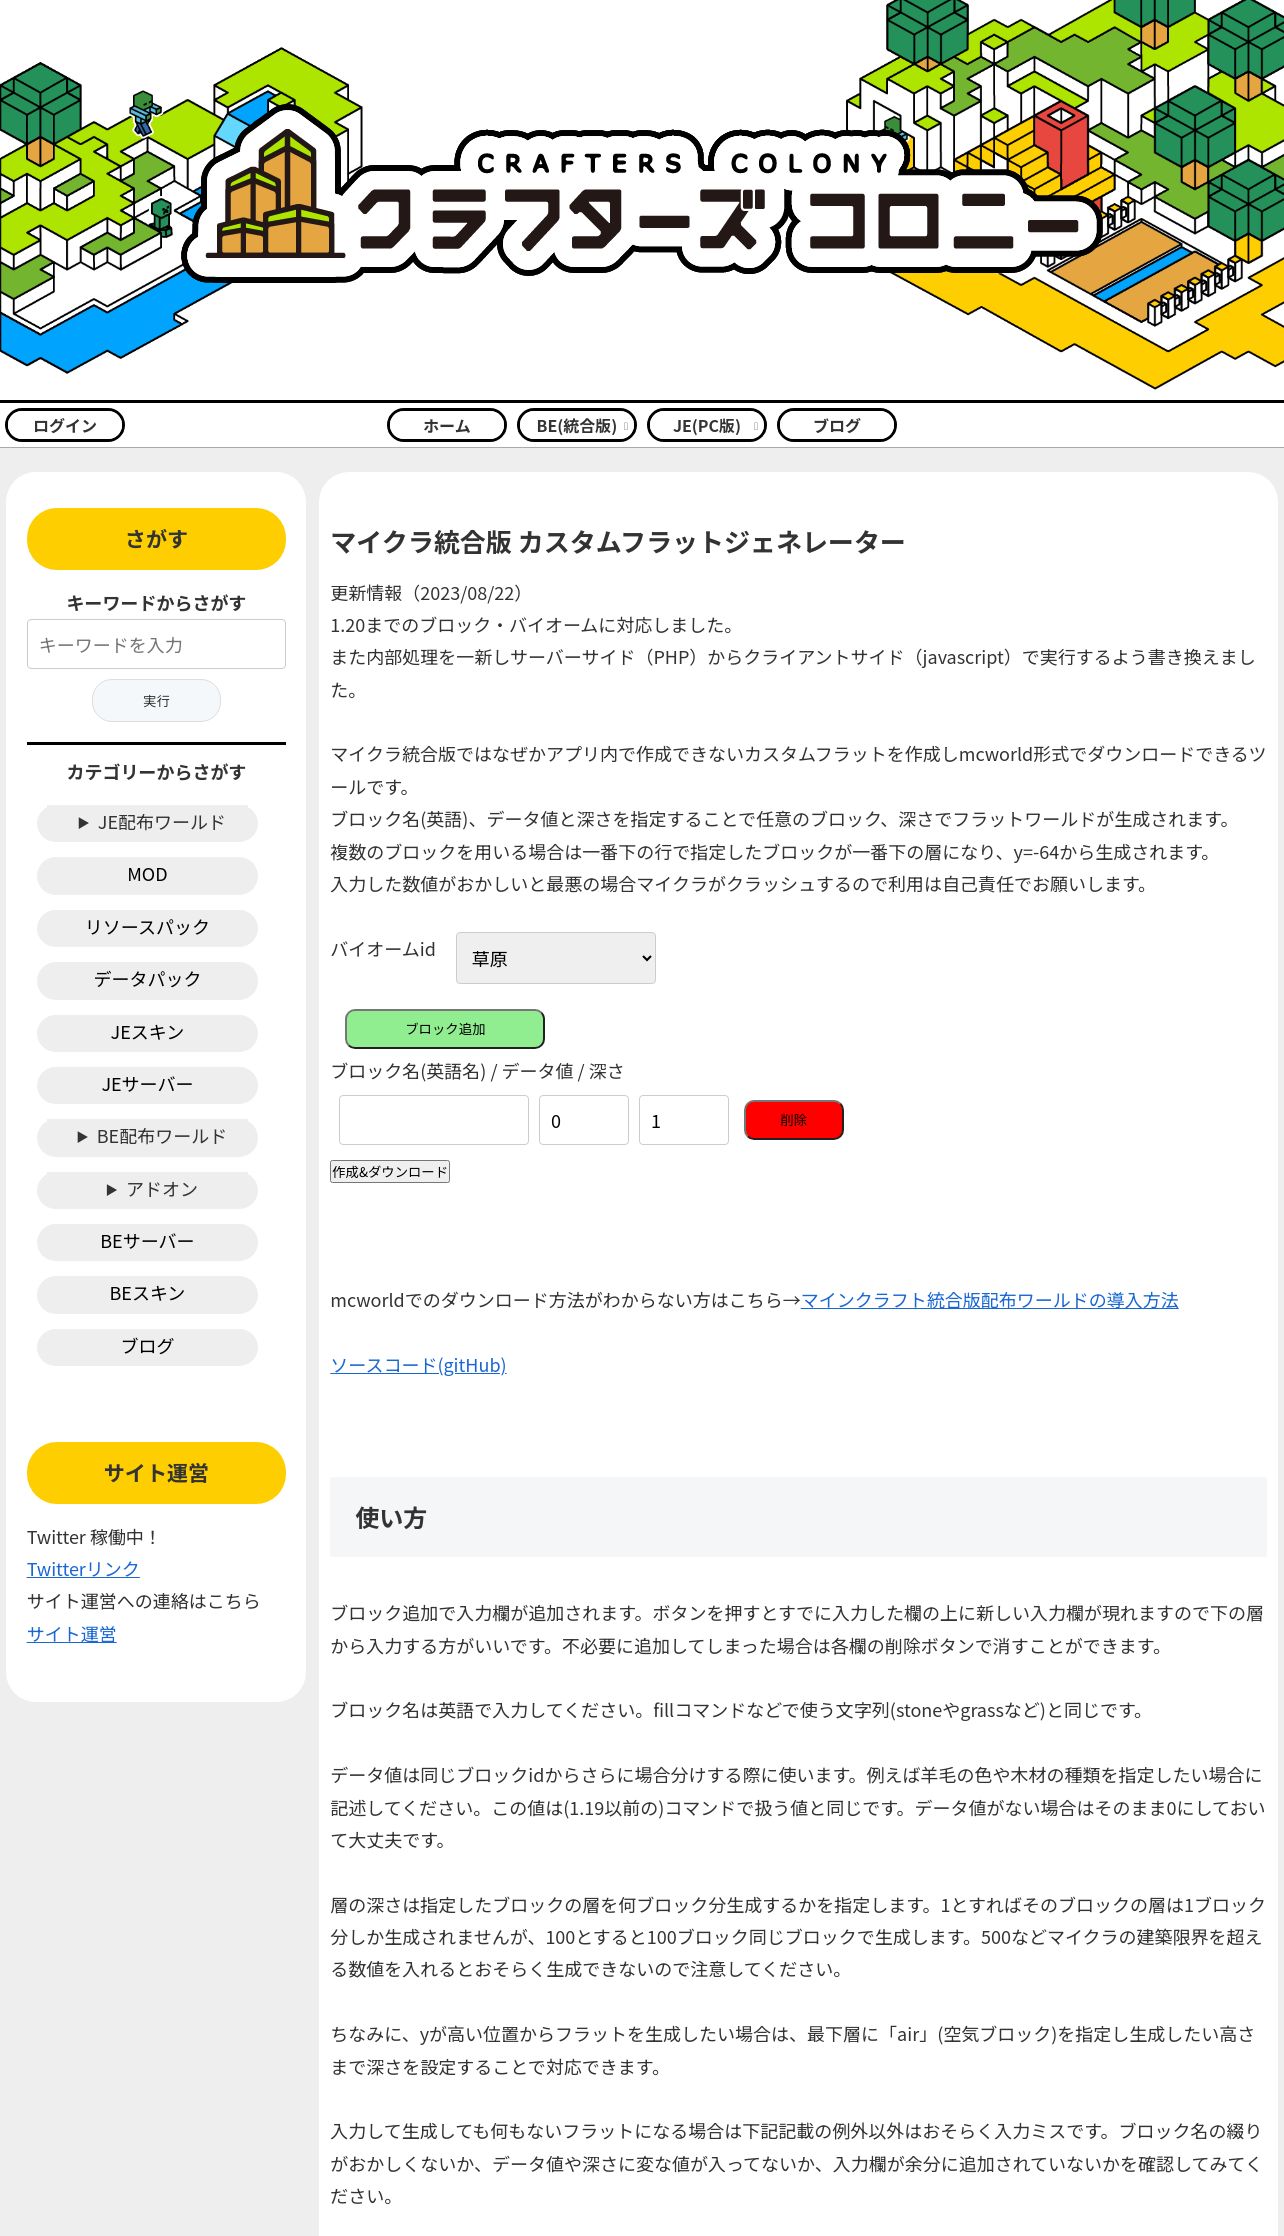Open the BE(統合版) nav menu
The image size is (1284, 2236).
(x=577, y=425)
